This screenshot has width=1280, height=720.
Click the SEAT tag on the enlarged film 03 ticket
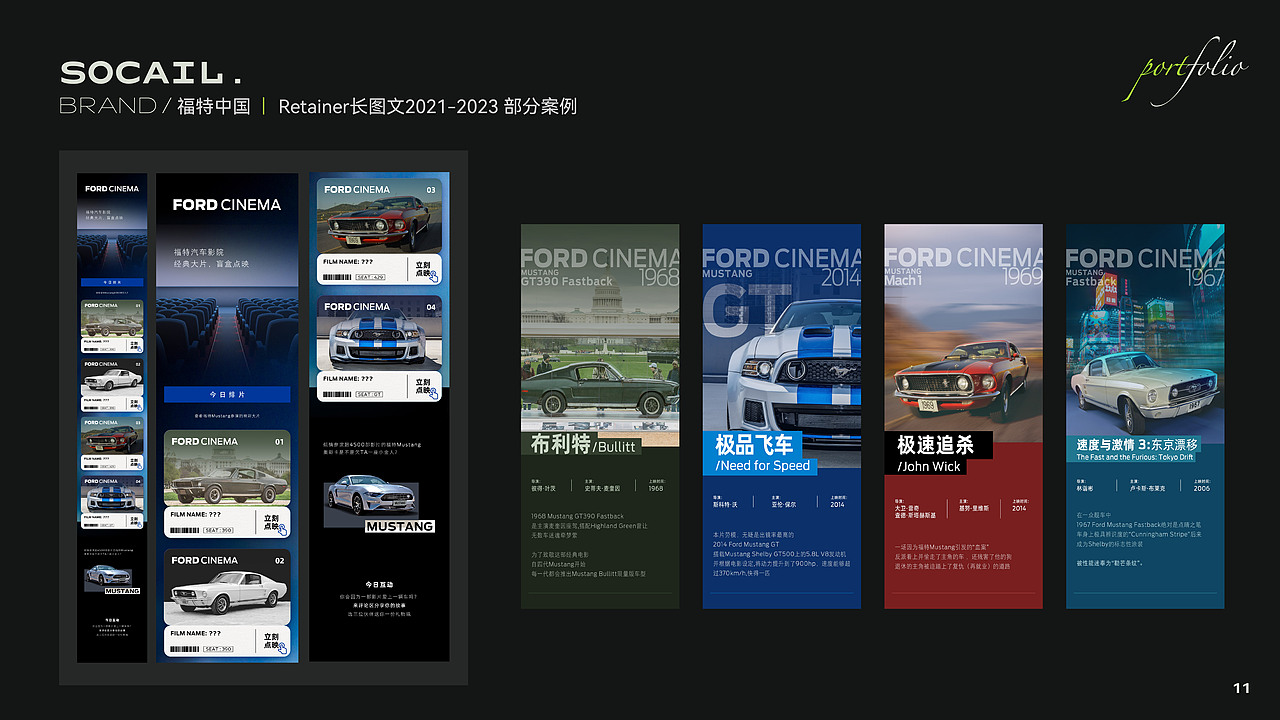pyautogui.click(x=371, y=278)
